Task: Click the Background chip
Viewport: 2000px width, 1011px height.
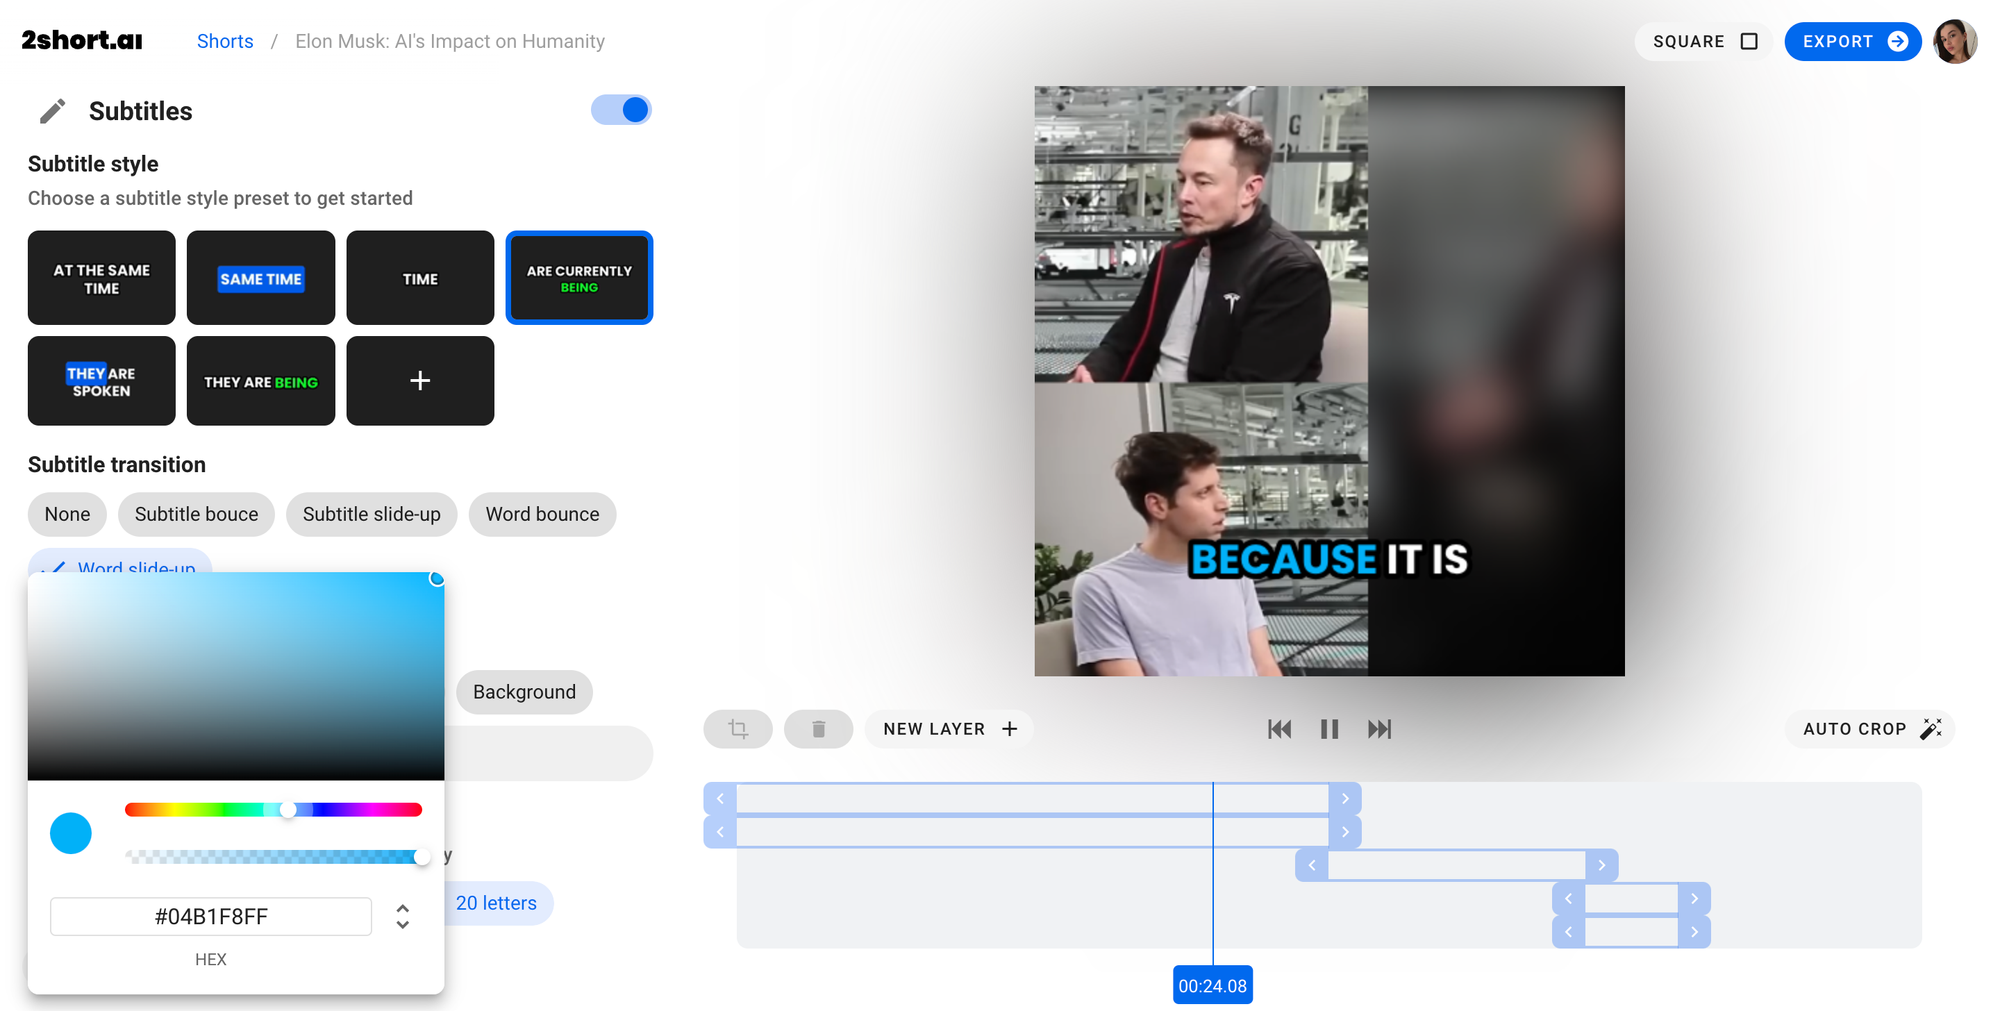Action: (524, 692)
